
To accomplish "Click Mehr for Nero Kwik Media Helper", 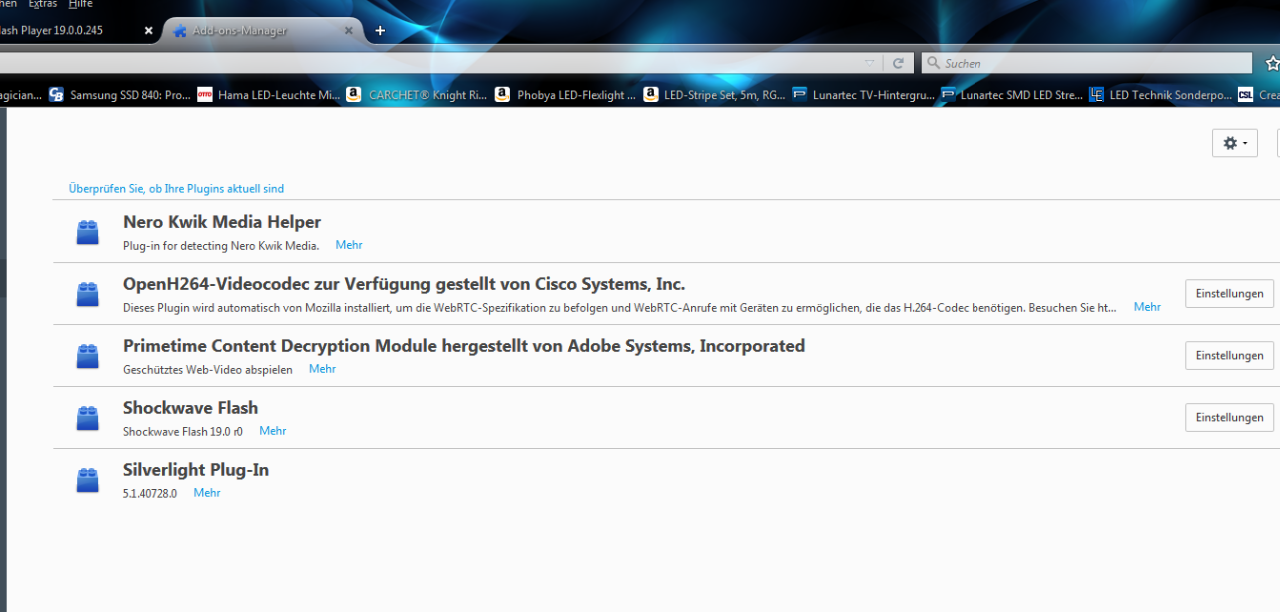I will pos(349,245).
